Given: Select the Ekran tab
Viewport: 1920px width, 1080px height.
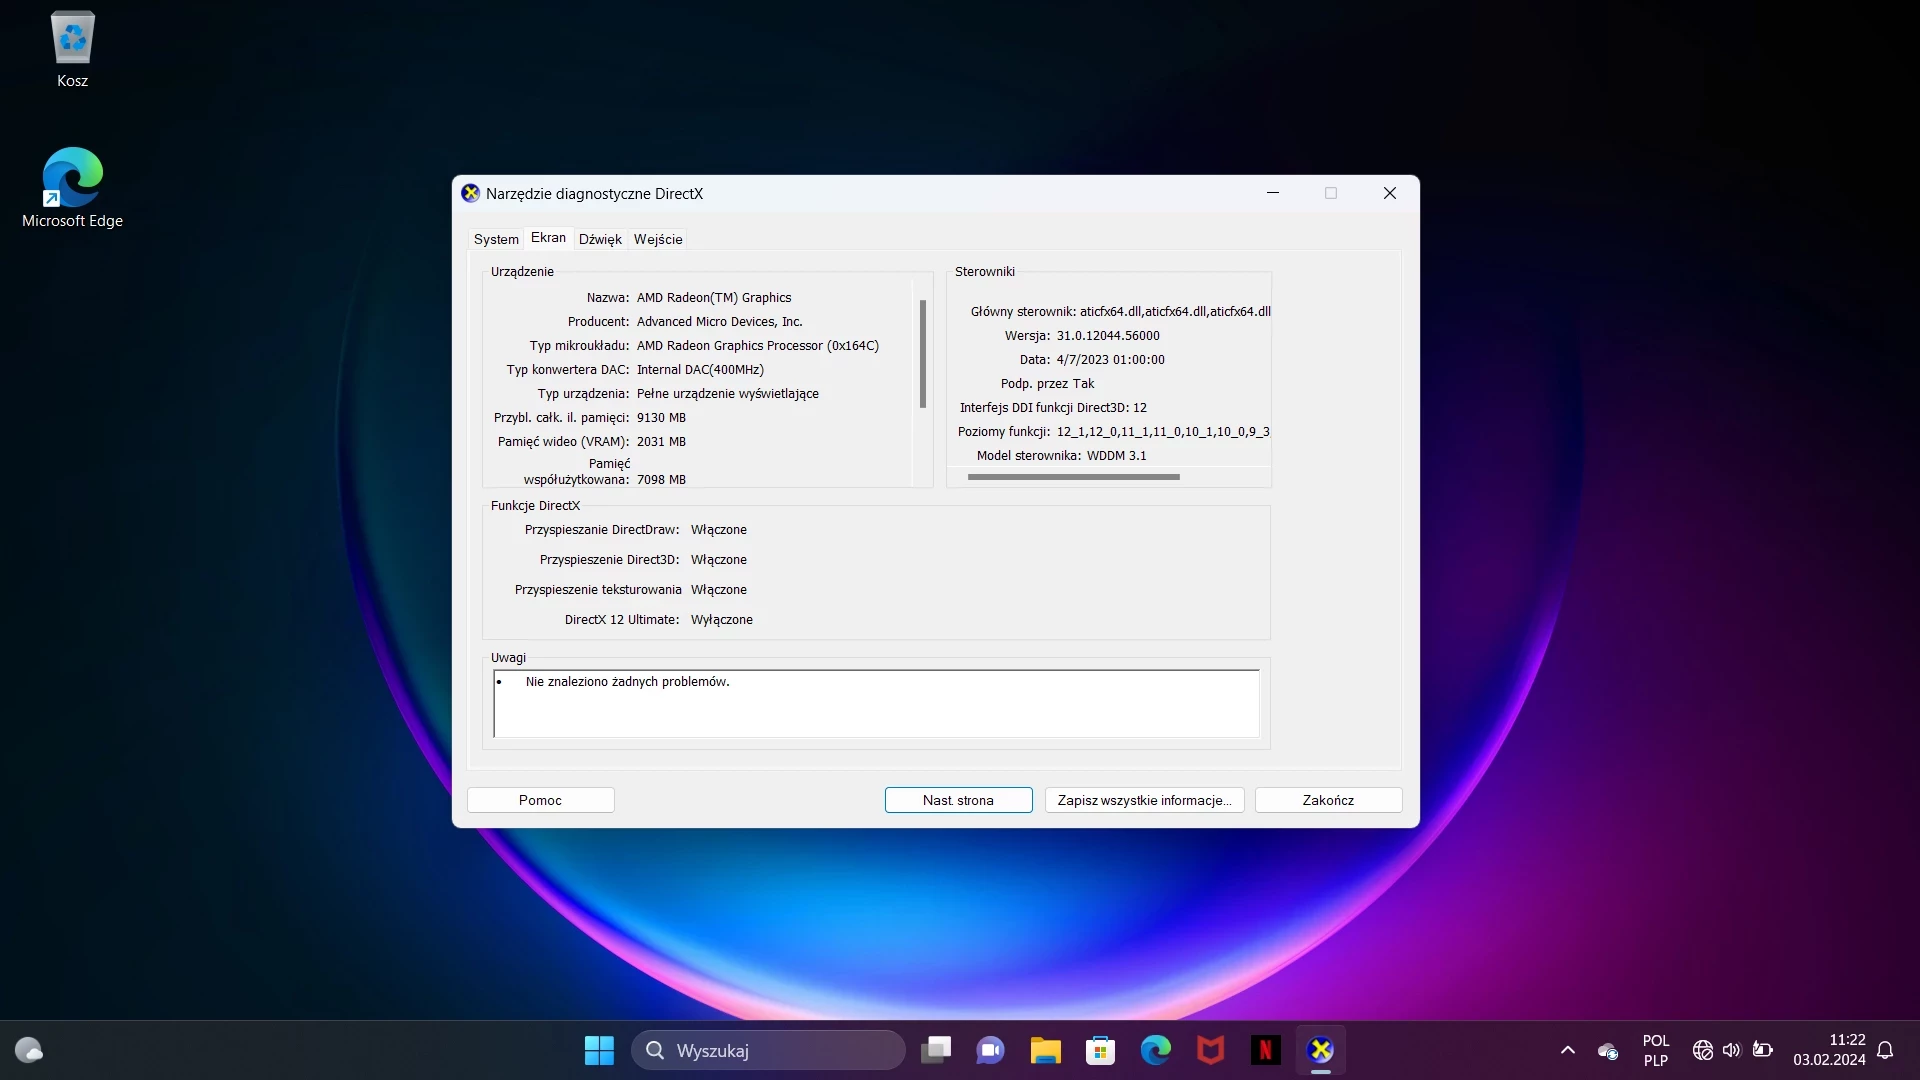Looking at the screenshot, I should [548, 238].
